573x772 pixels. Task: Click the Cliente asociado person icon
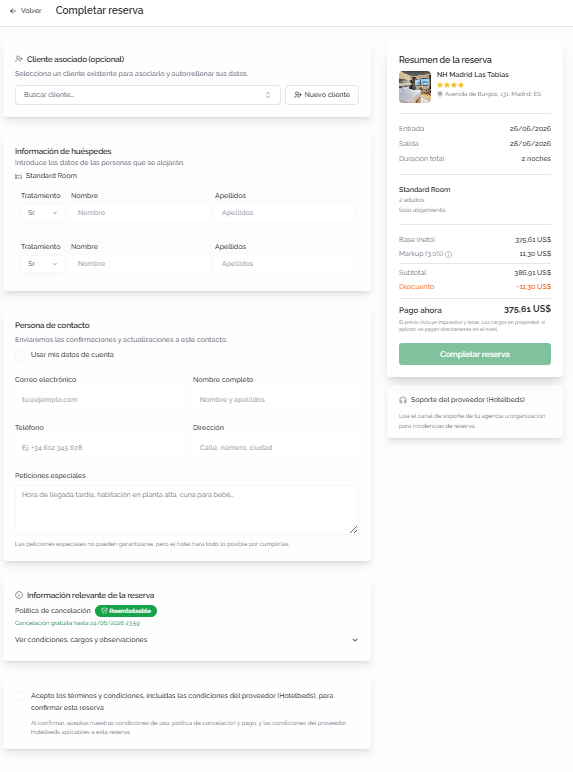point(19,59)
